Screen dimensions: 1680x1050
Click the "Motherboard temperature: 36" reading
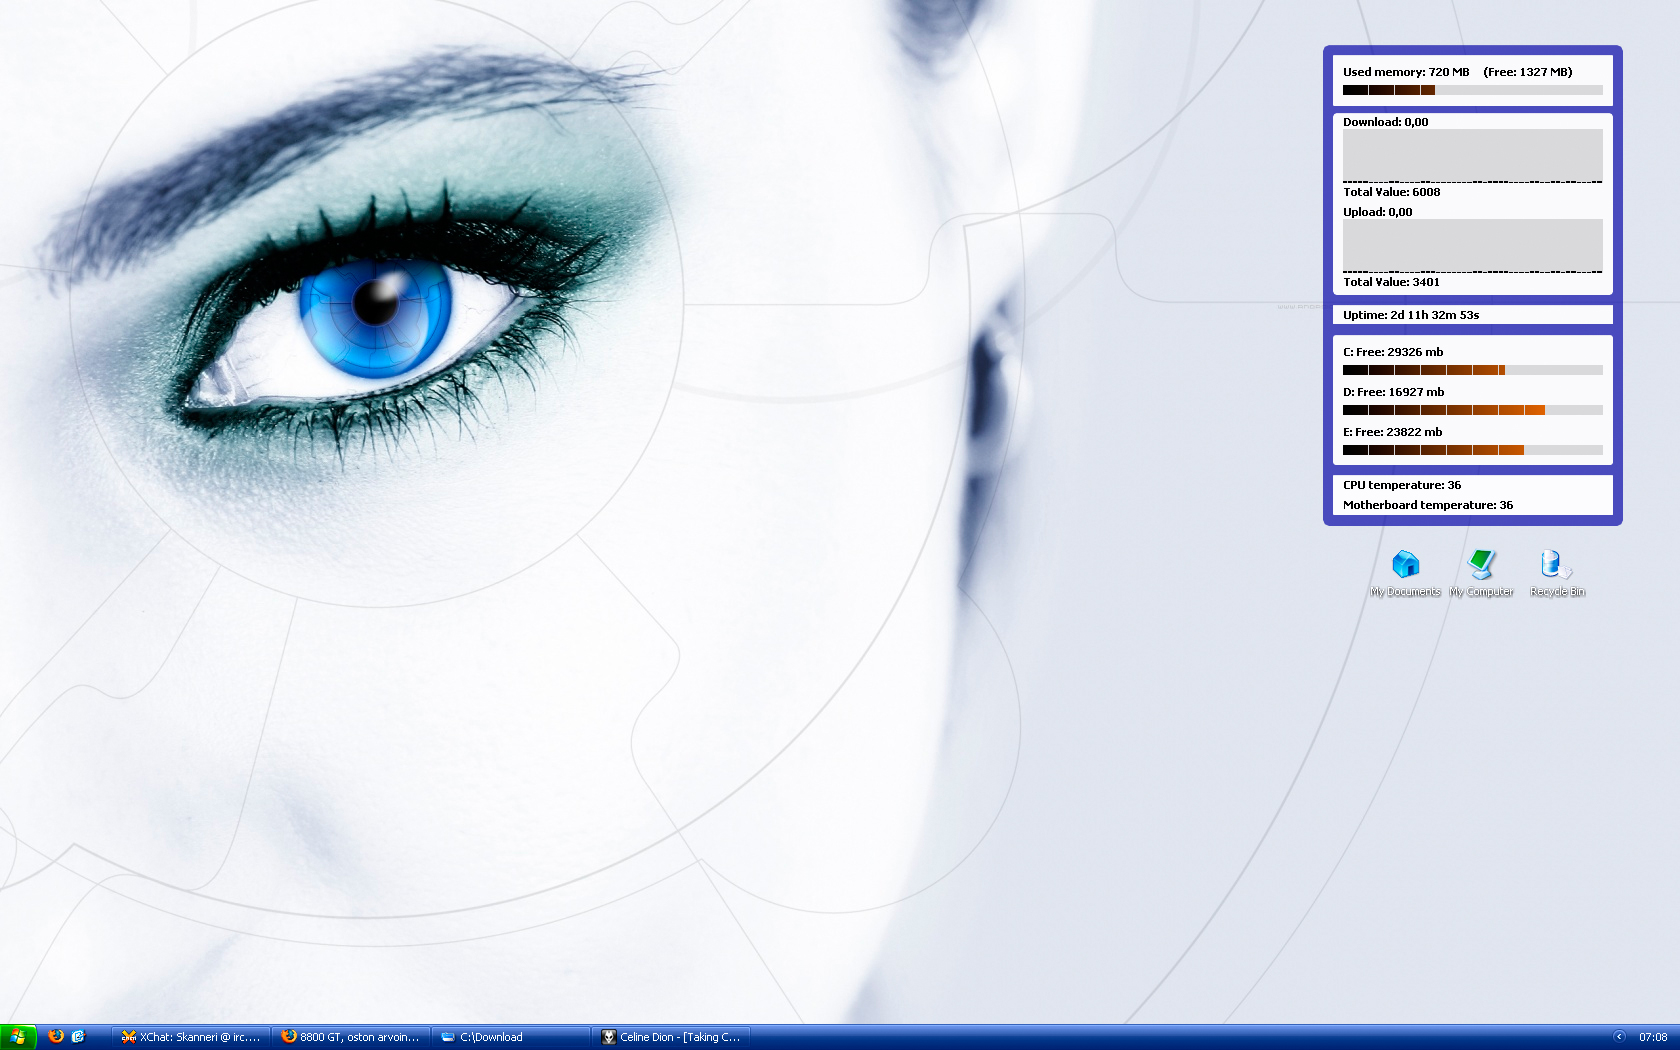point(1428,505)
